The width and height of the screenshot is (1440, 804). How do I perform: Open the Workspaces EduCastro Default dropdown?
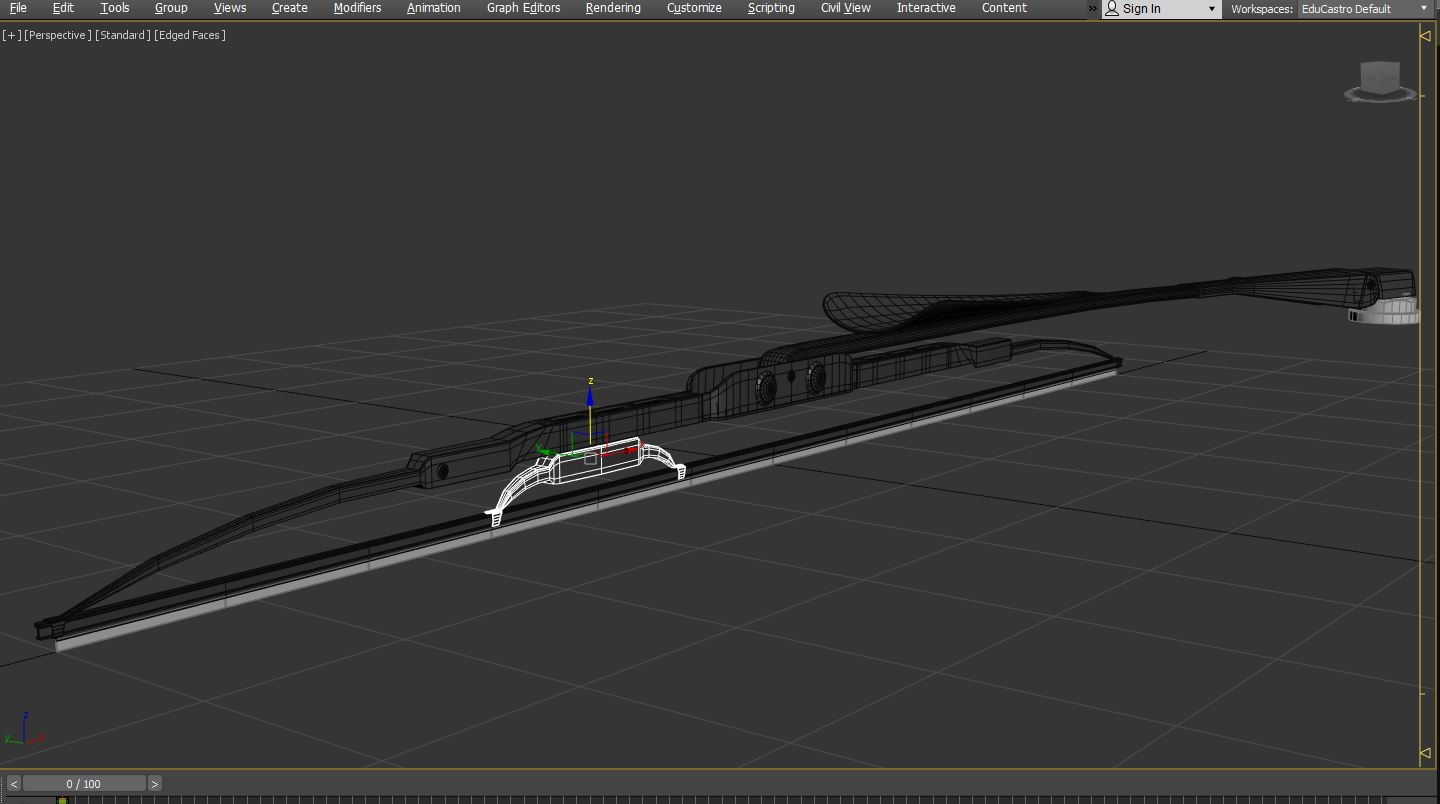(x=1366, y=9)
